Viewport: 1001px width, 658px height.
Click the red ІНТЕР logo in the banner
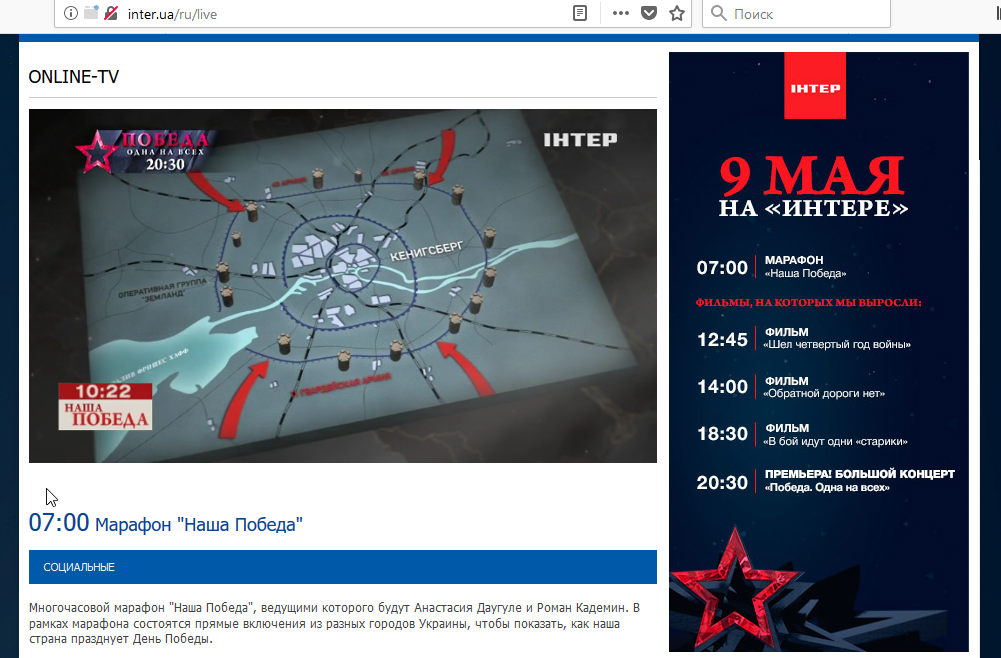coord(815,86)
